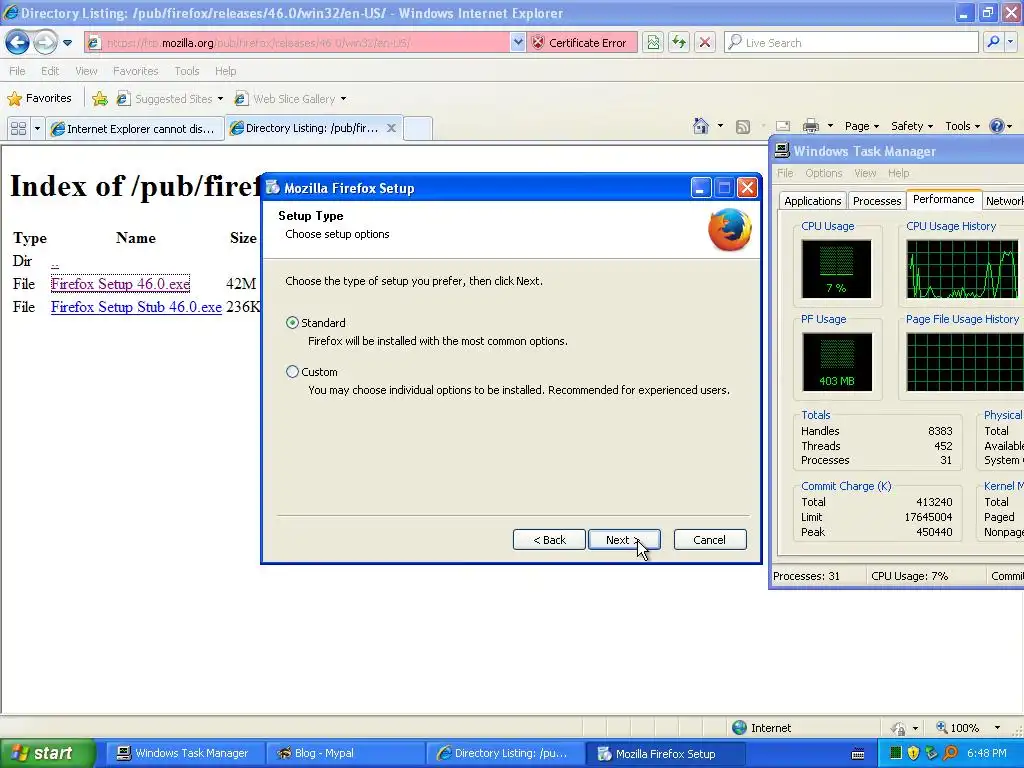
Task: Click the Refresh page icon
Action: [679, 42]
